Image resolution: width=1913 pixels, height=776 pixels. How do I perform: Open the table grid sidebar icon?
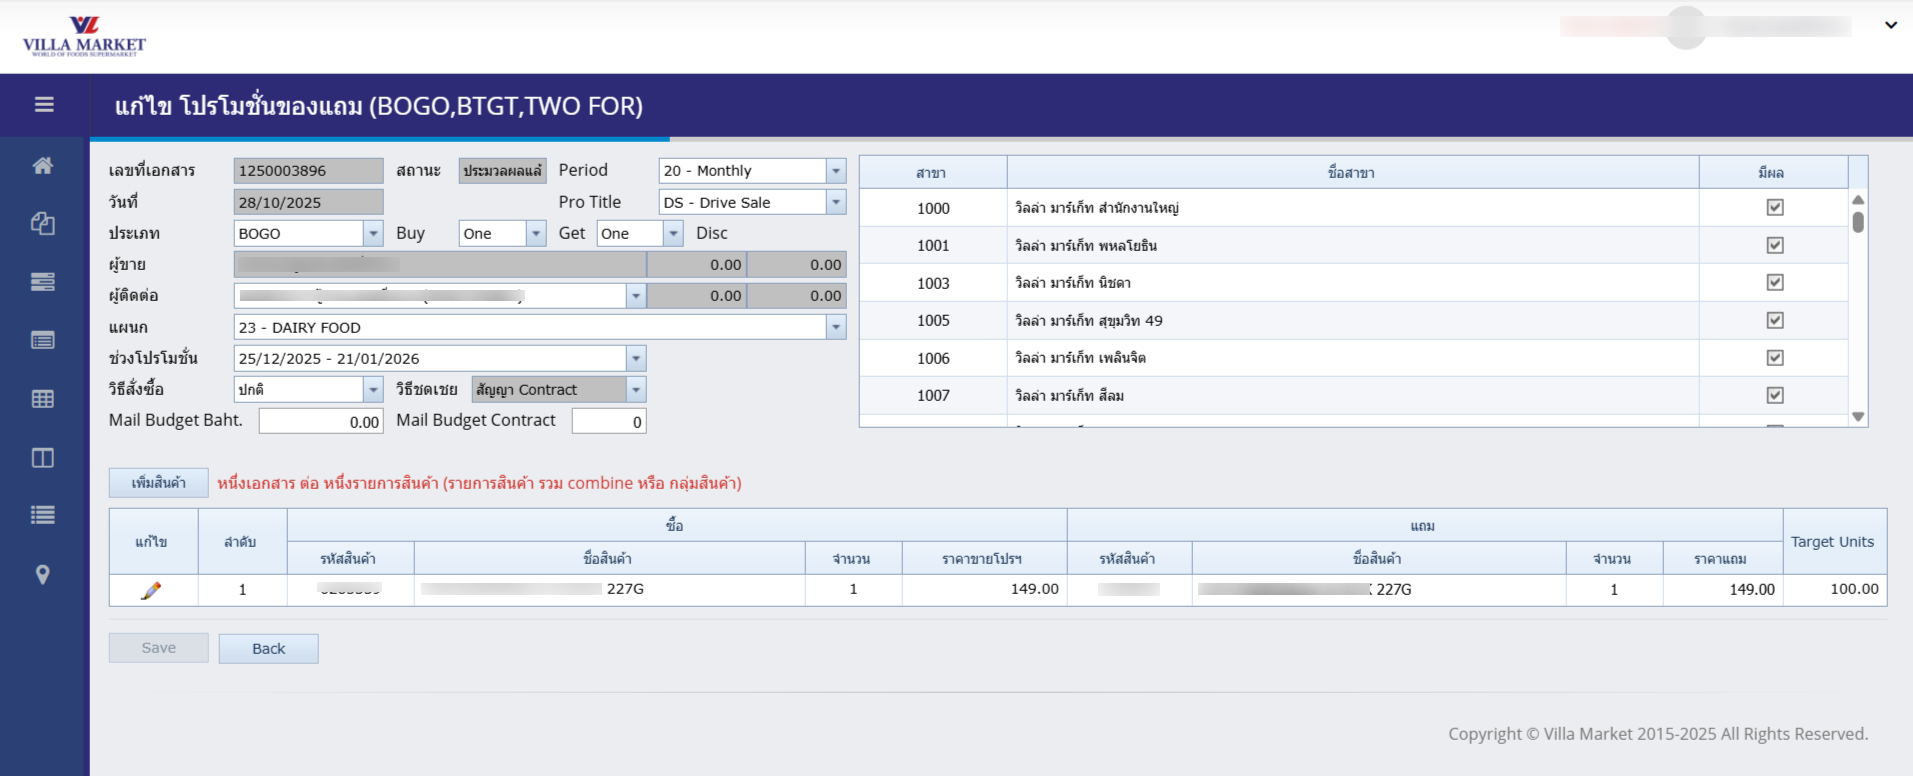coord(43,399)
